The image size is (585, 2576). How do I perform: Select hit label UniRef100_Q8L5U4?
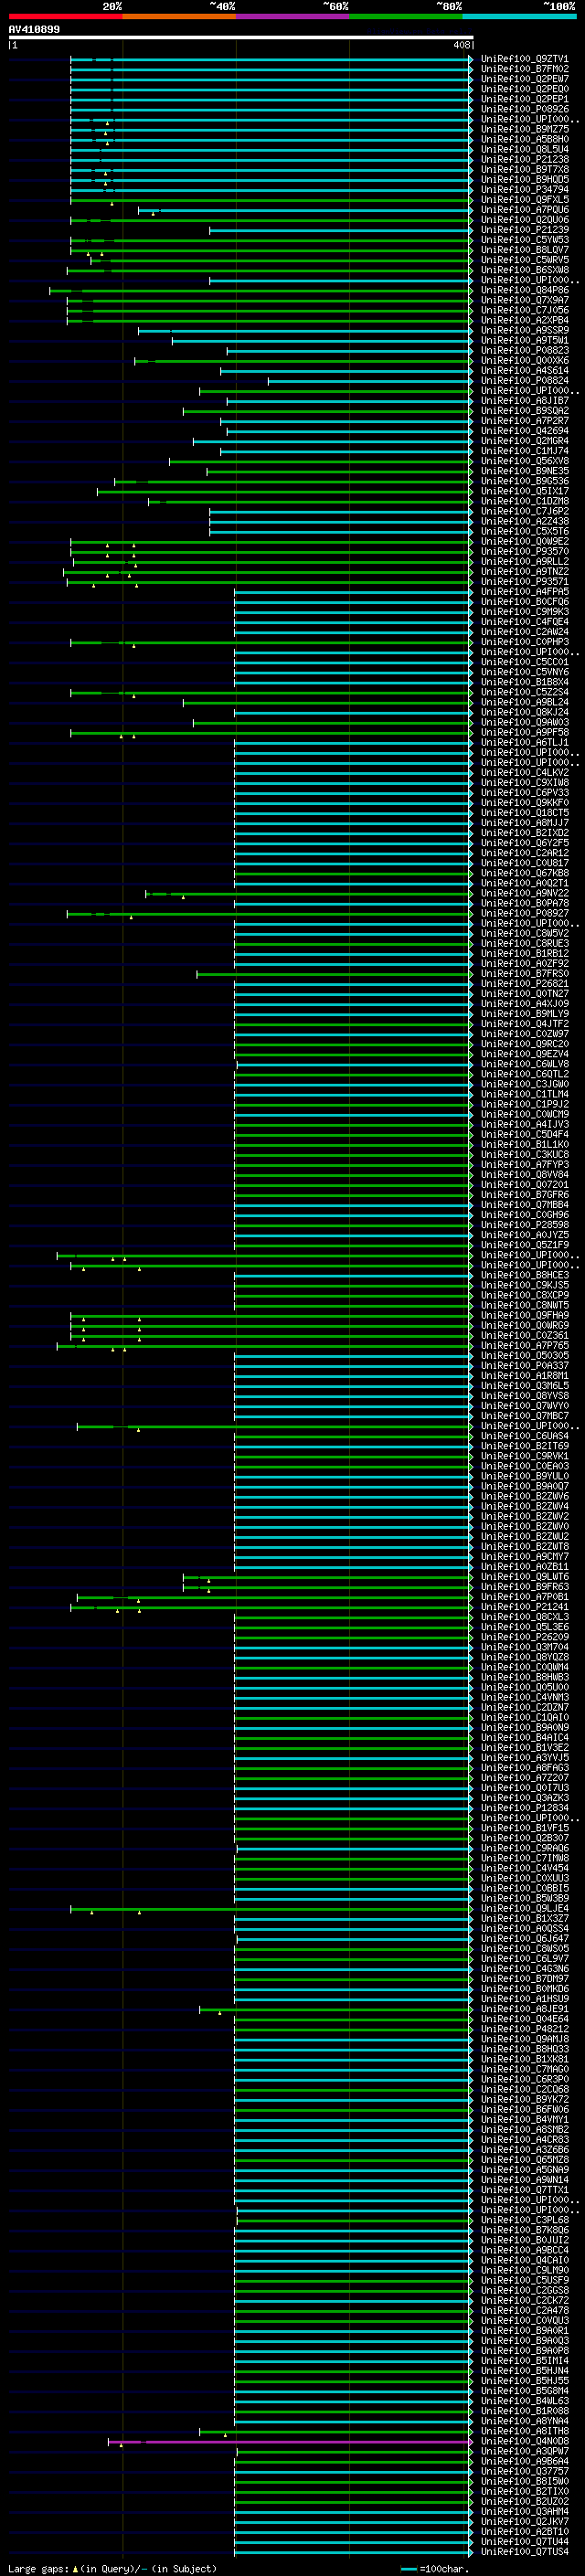[525, 149]
